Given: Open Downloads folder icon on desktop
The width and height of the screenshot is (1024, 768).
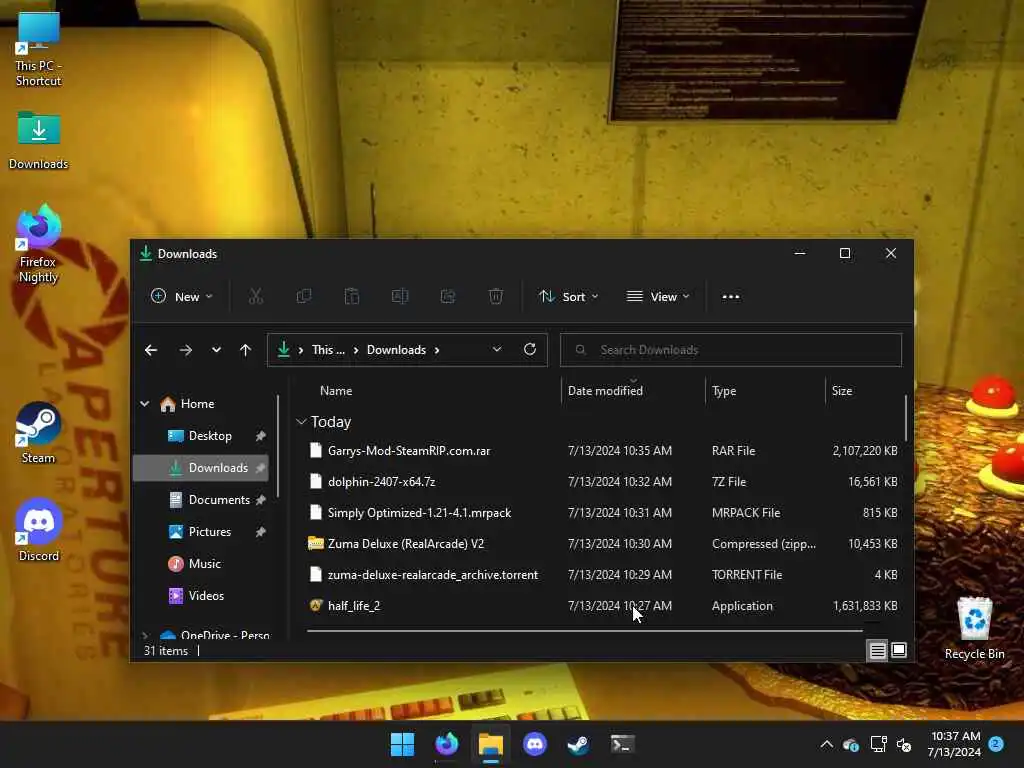Looking at the screenshot, I should (x=39, y=140).
